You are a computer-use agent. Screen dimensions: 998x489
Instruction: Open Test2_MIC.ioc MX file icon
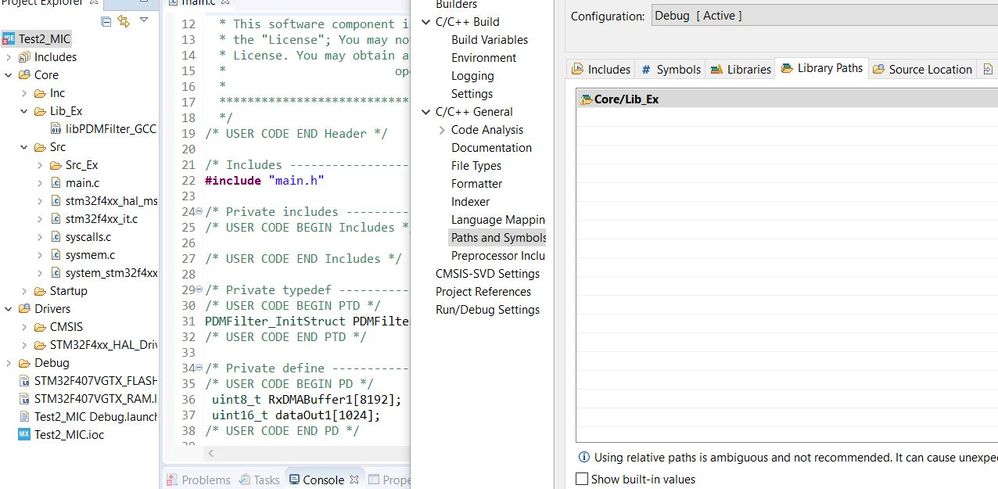point(24,435)
